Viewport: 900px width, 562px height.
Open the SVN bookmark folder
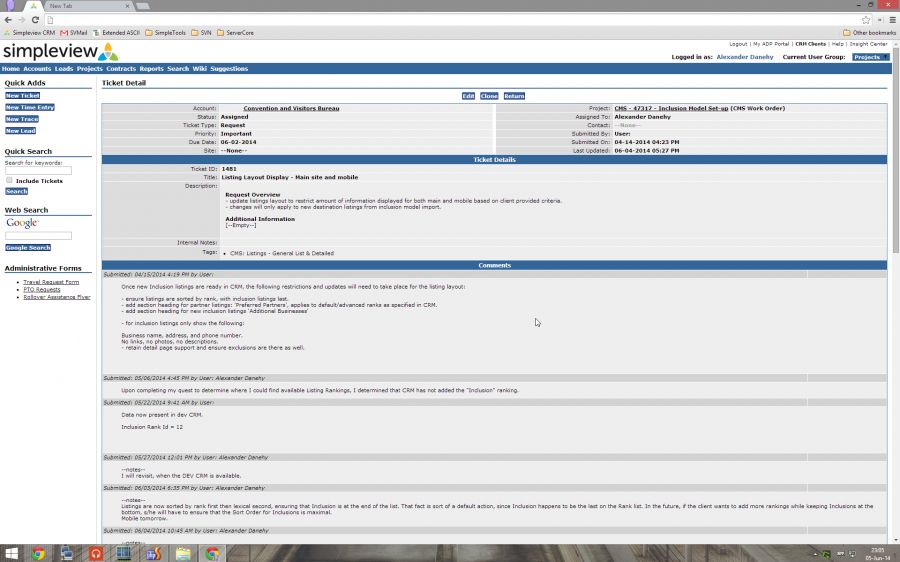click(201, 33)
